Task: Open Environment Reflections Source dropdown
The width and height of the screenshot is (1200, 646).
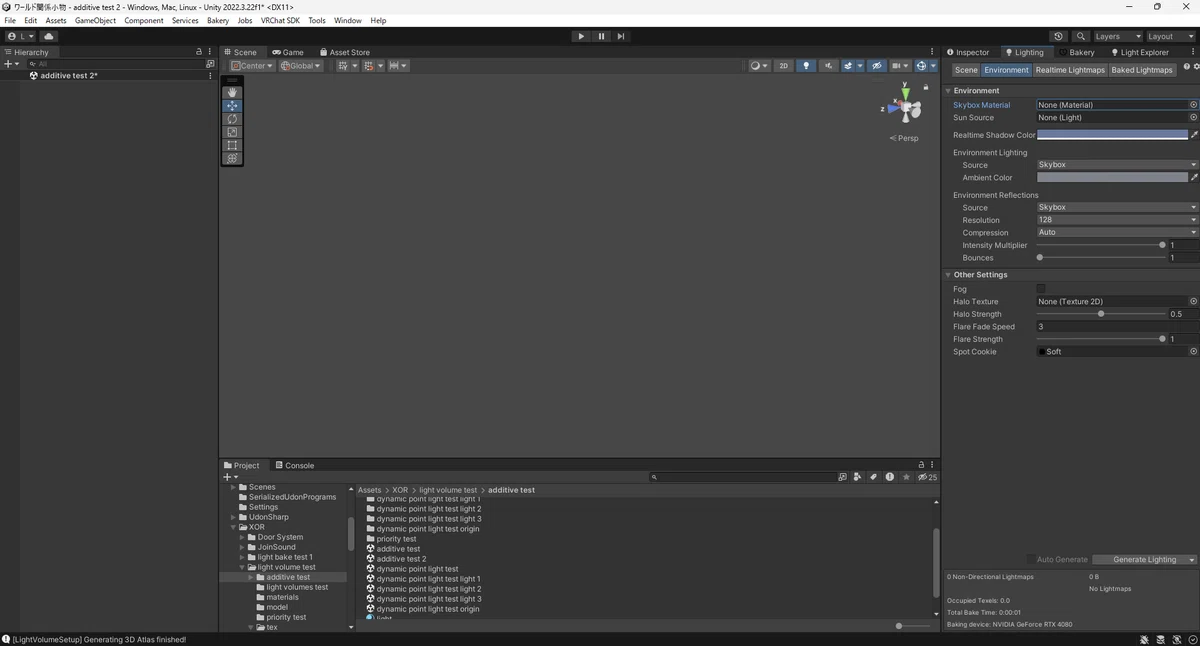Action: [1117, 207]
